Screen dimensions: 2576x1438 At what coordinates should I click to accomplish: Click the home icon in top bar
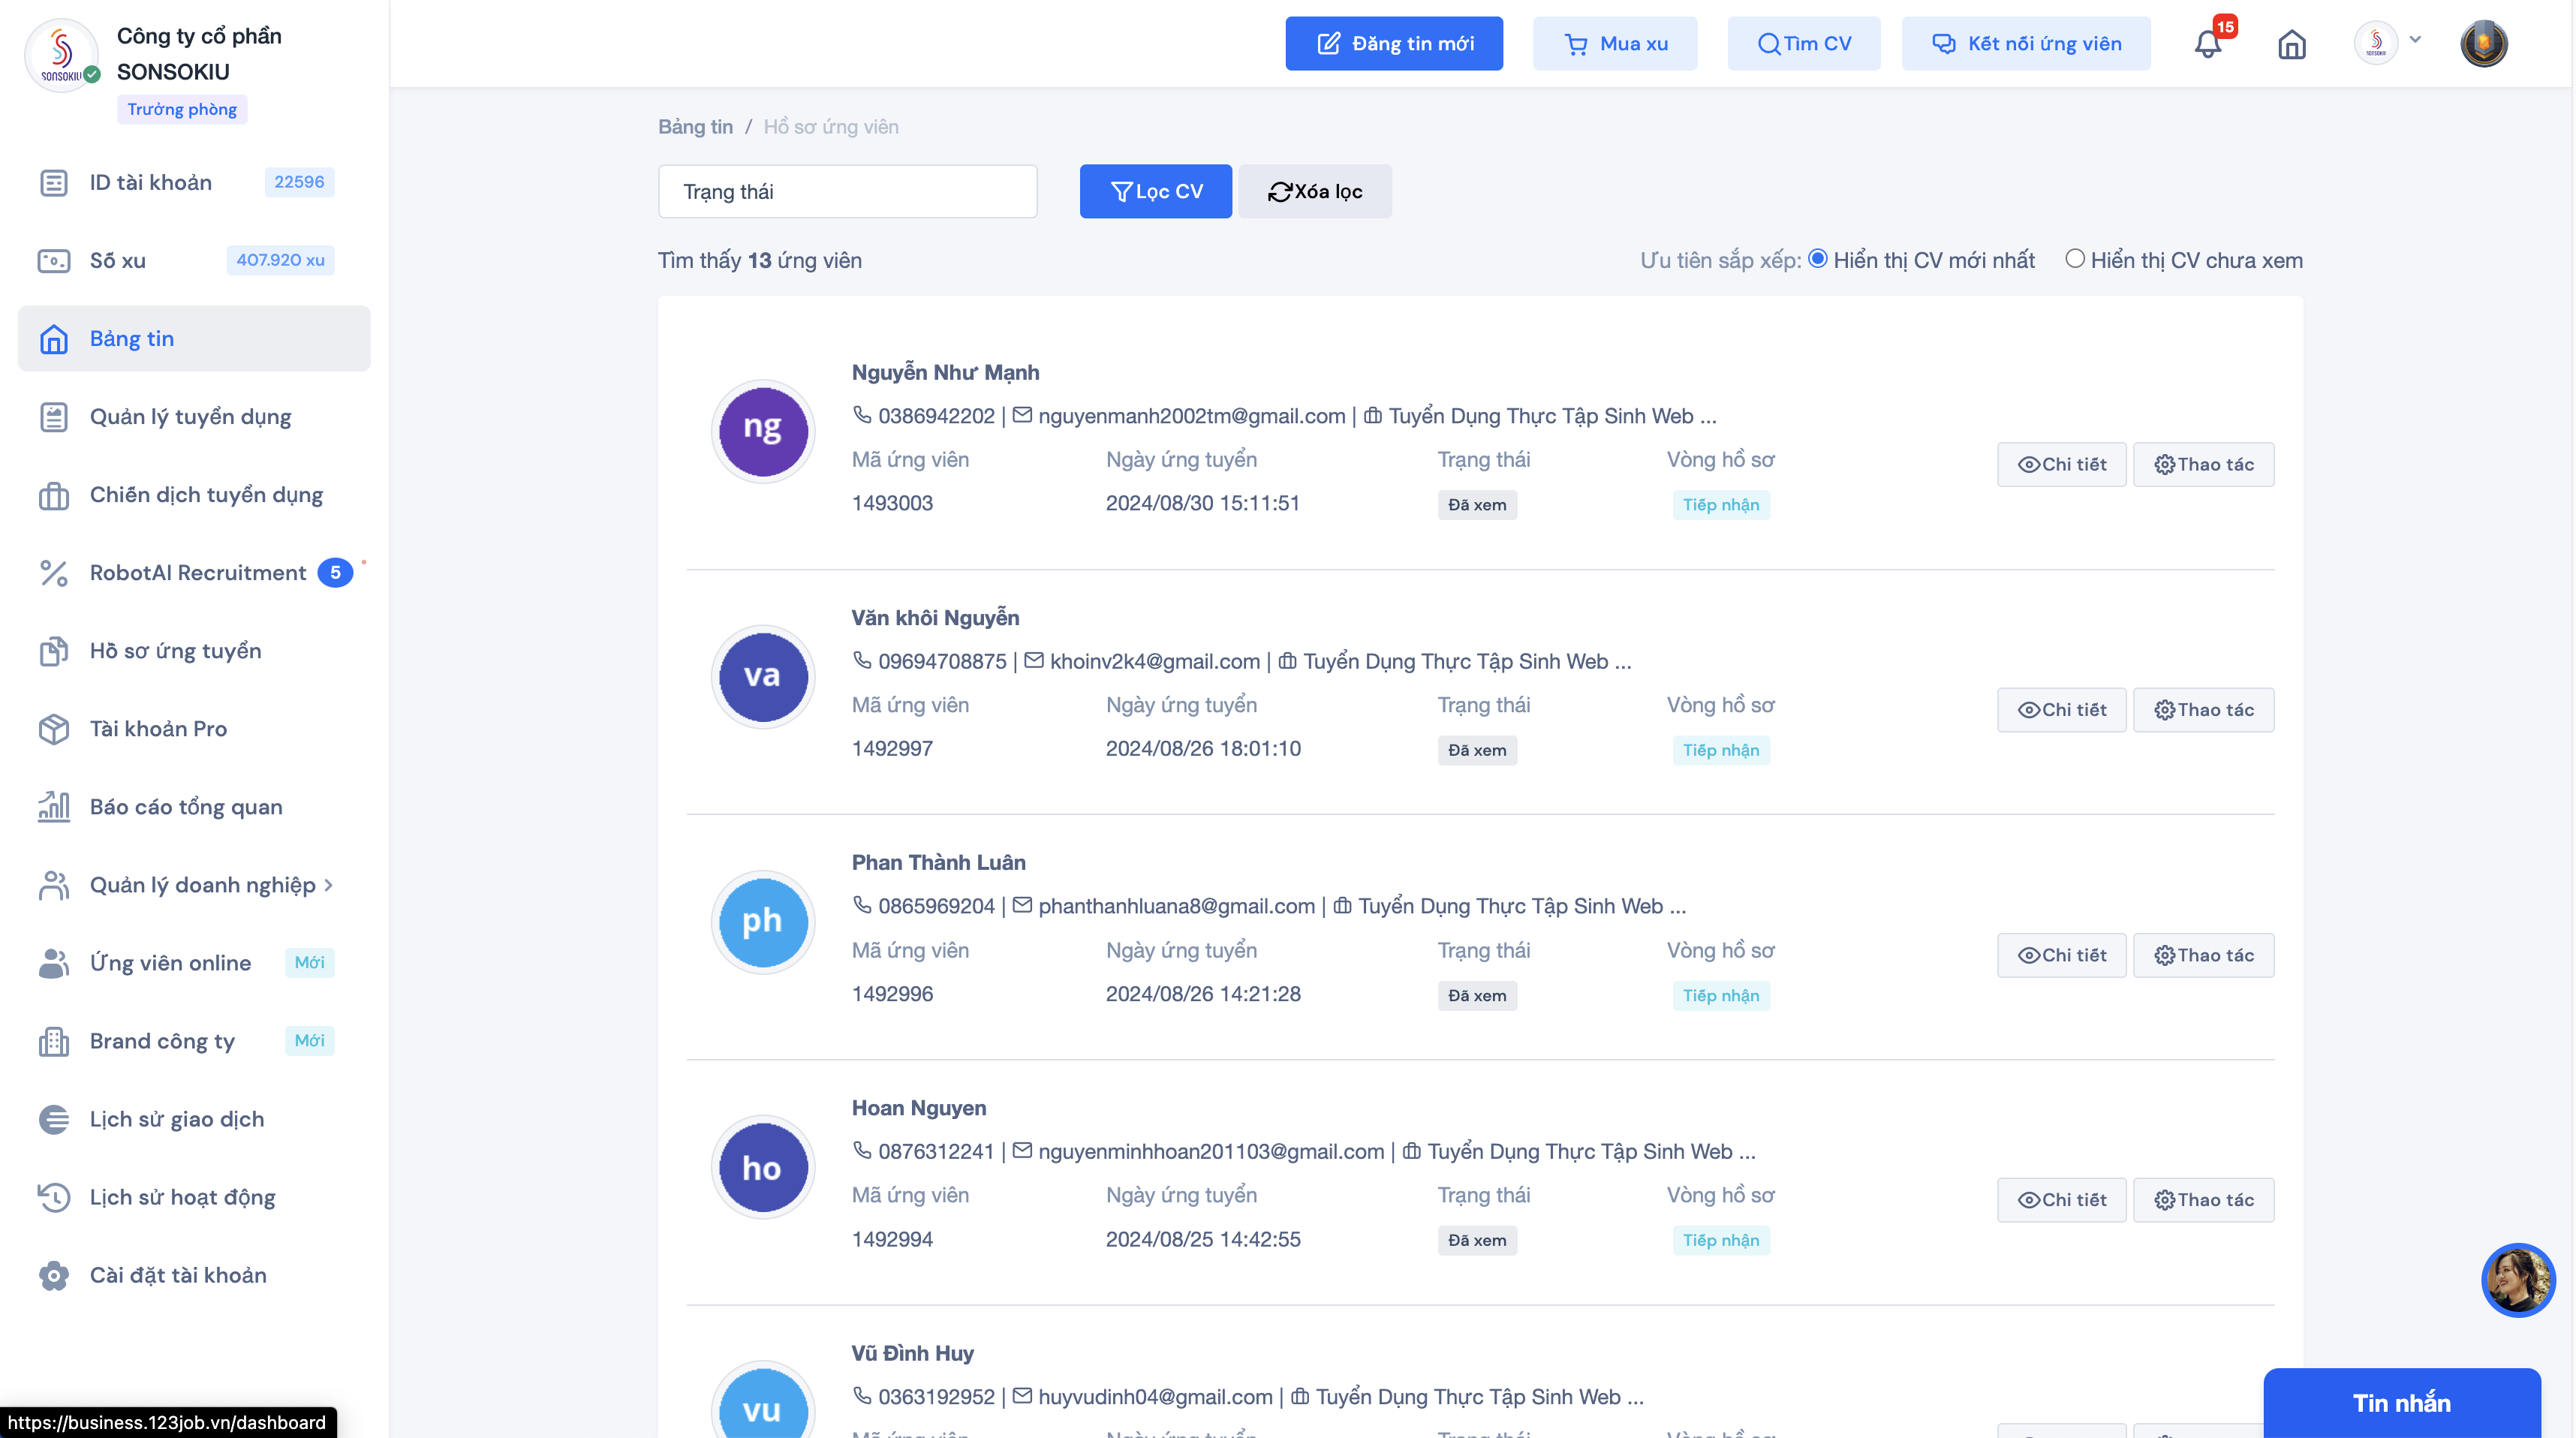click(2292, 44)
